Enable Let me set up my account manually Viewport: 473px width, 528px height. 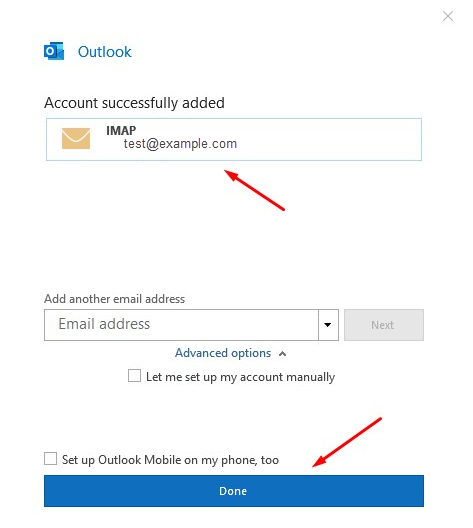click(x=134, y=376)
